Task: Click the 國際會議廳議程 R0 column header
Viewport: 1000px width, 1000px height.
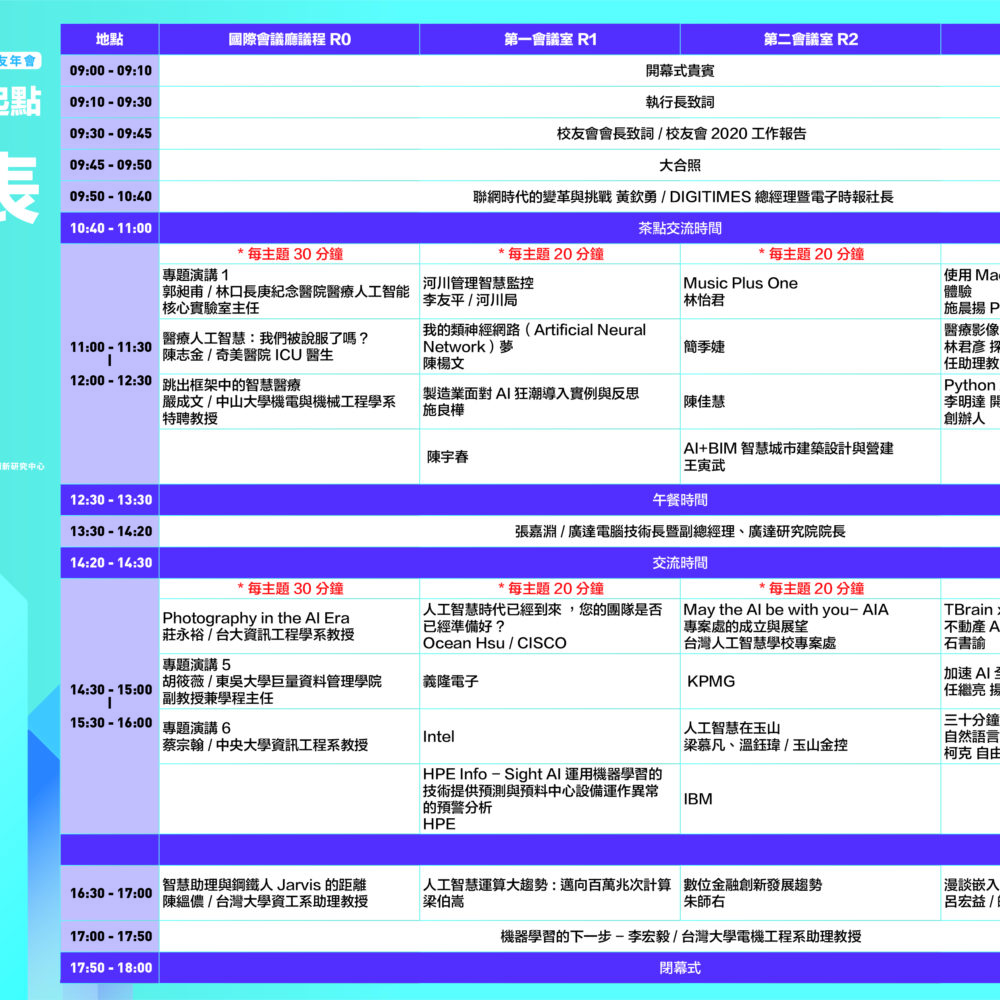Action: (x=289, y=40)
